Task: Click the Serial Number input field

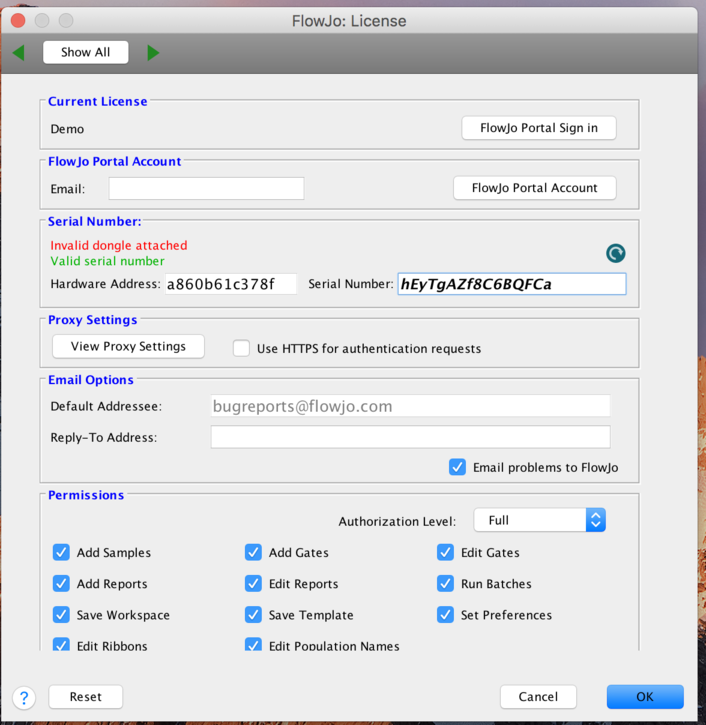Action: pyautogui.click(x=512, y=284)
